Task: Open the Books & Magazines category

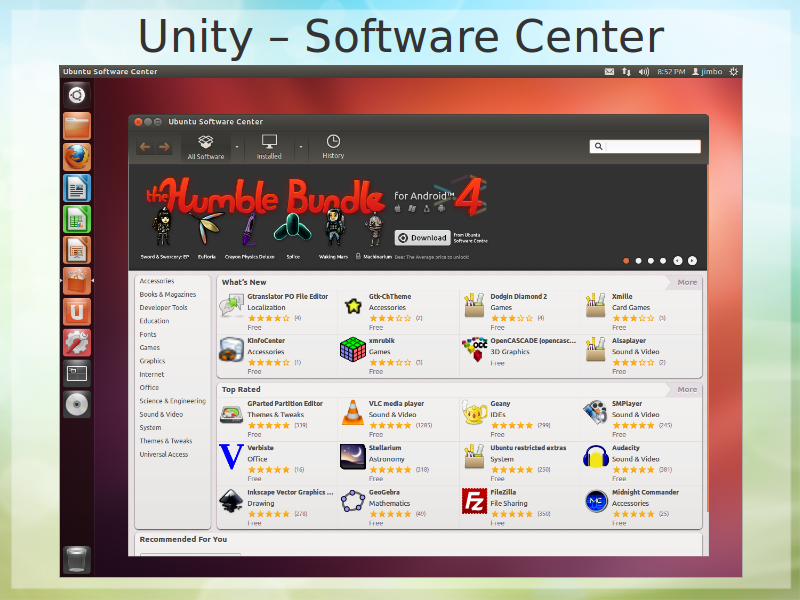Action: point(168,294)
